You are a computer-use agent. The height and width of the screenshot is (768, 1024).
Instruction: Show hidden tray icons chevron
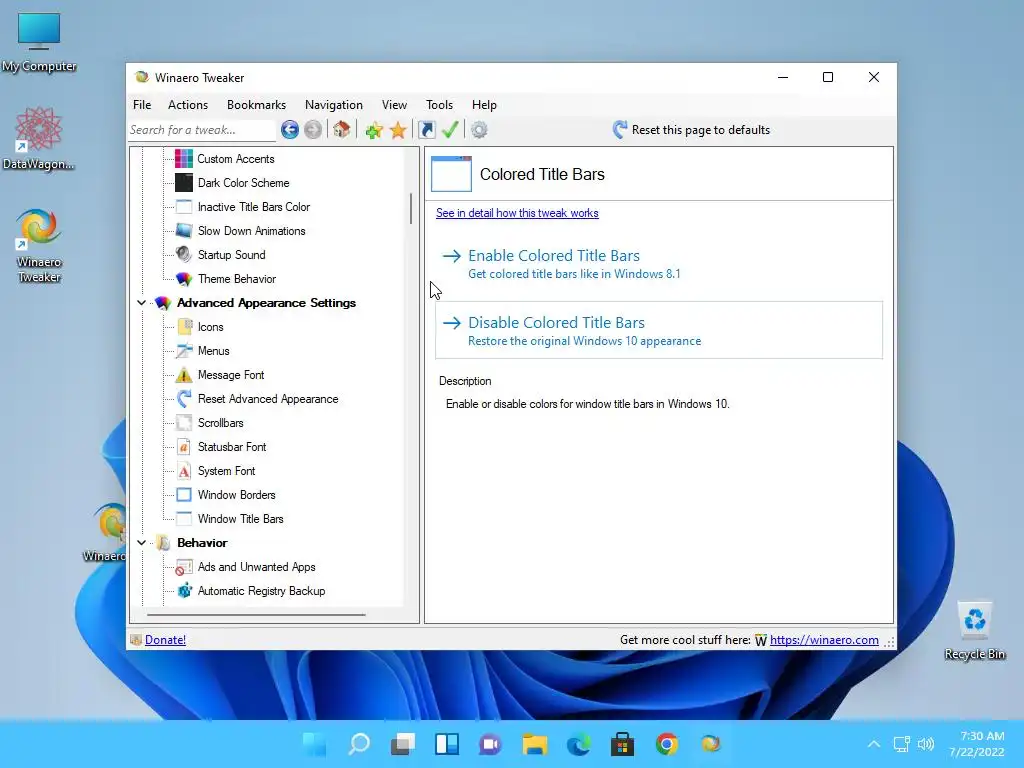click(874, 744)
